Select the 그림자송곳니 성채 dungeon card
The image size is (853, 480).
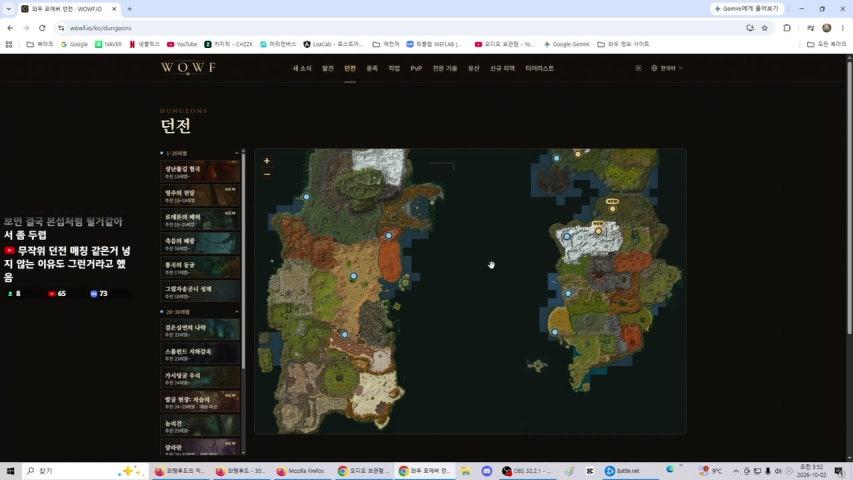point(200,291)
